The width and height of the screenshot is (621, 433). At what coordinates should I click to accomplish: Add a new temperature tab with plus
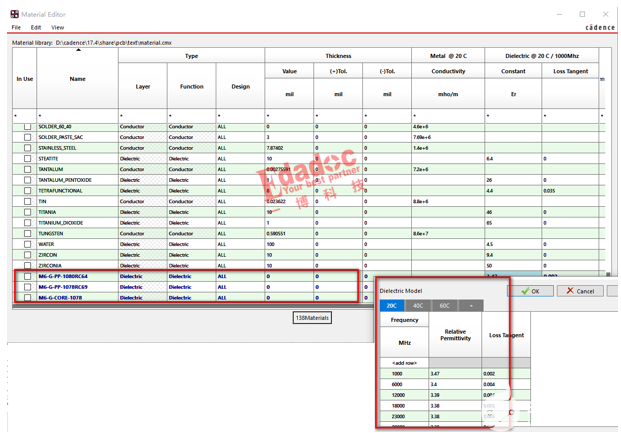point(471,305)
